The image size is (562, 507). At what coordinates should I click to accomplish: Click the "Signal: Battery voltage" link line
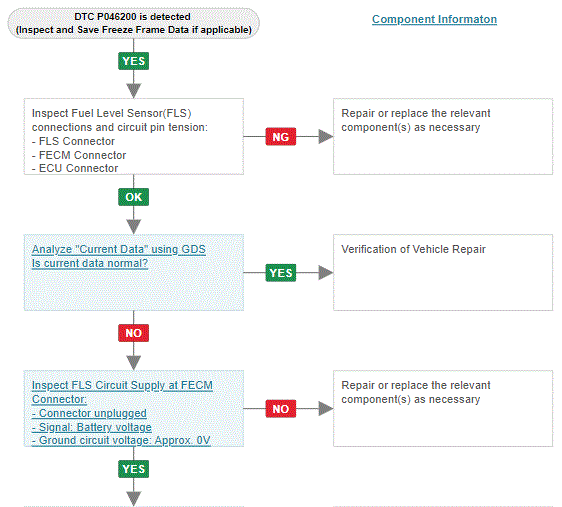coord(91,427)
